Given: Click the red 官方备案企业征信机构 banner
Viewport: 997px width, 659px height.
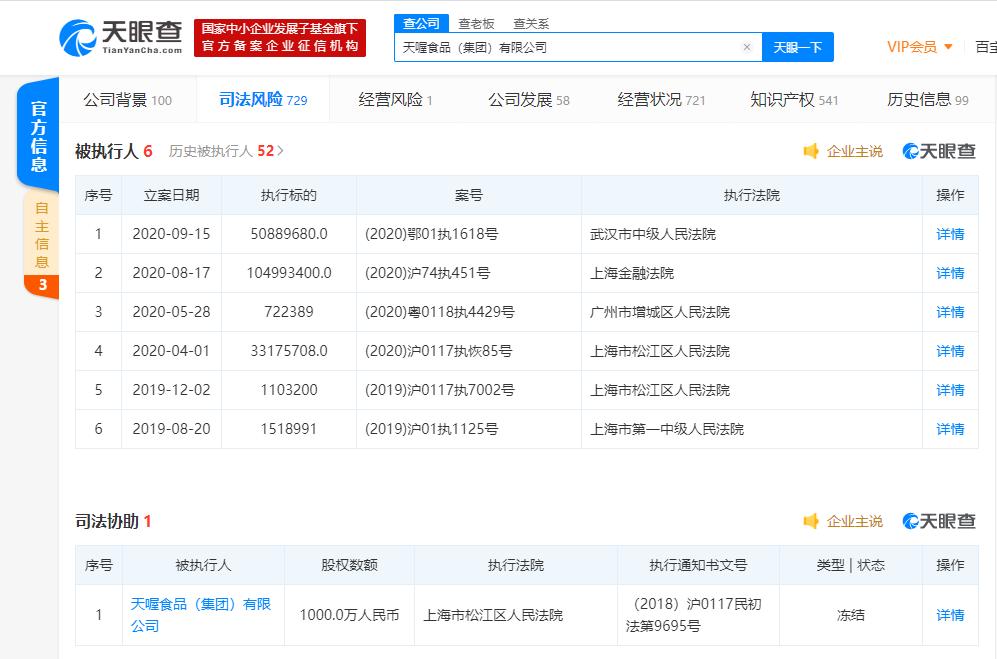Looking at the screenshot, I should point(280,38).
